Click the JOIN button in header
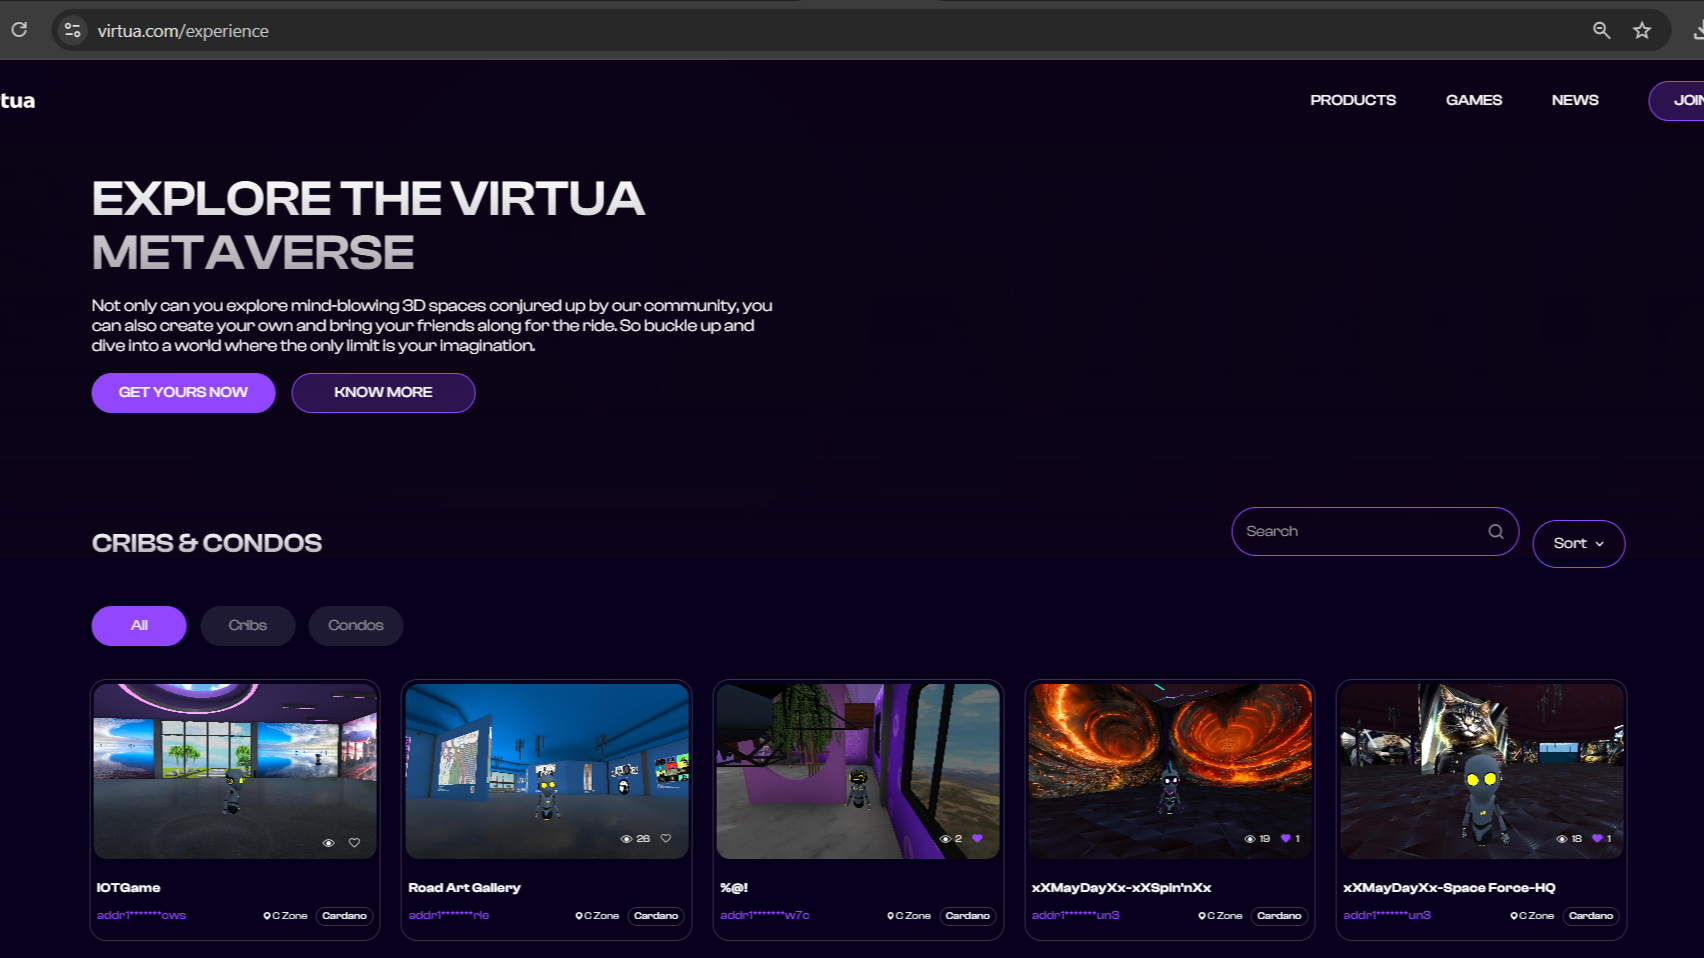The width and height of the screenshot is (1704, 958). (1677, 101)
